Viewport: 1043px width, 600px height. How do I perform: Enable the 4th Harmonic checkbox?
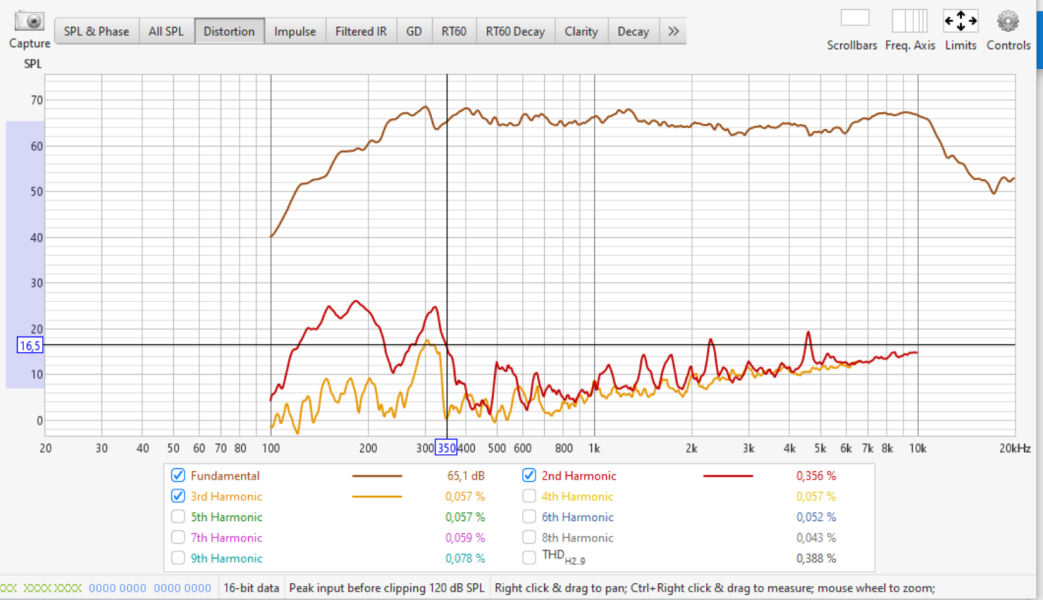tap(529, 496)
